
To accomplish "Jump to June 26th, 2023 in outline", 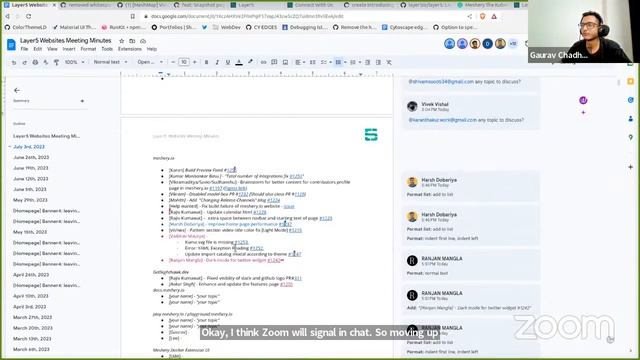I will (31, 157).
